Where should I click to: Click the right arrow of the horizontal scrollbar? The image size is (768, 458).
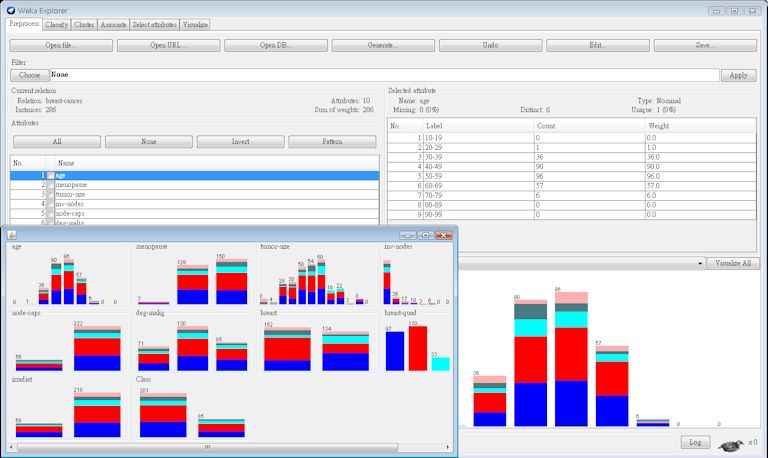coord(448,447)
